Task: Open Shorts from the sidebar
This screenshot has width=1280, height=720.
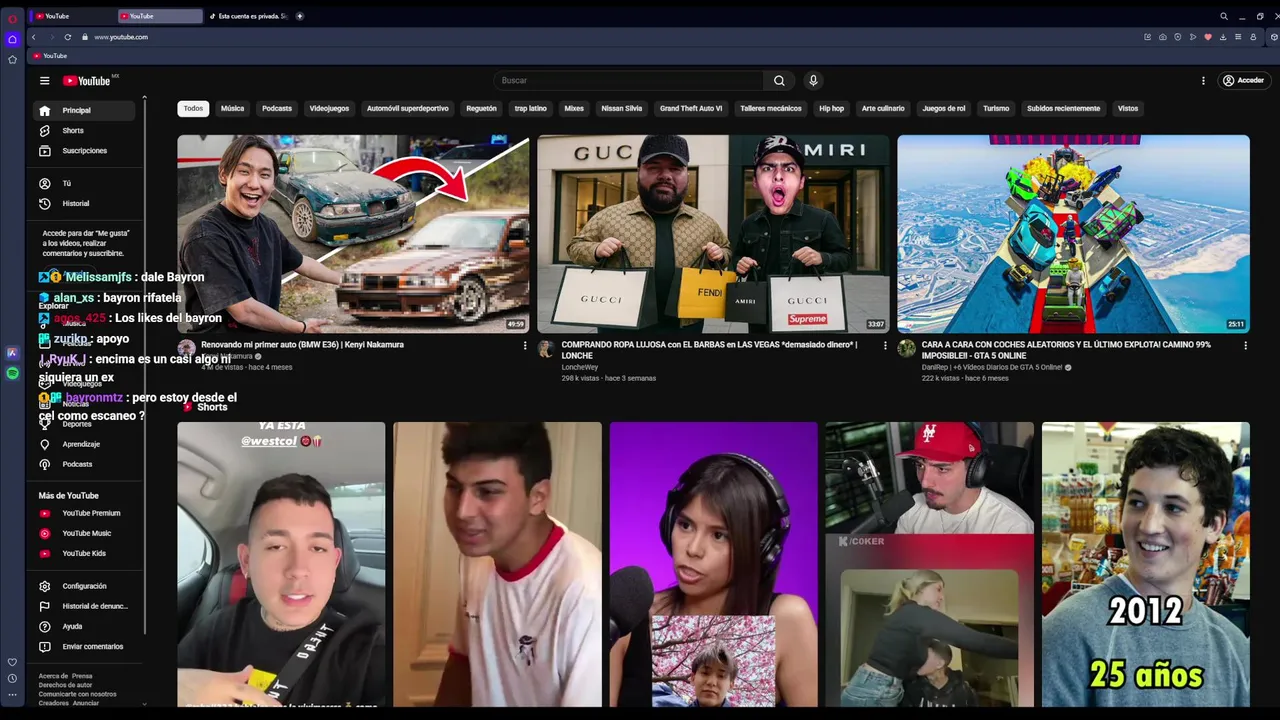Action: 85,131
